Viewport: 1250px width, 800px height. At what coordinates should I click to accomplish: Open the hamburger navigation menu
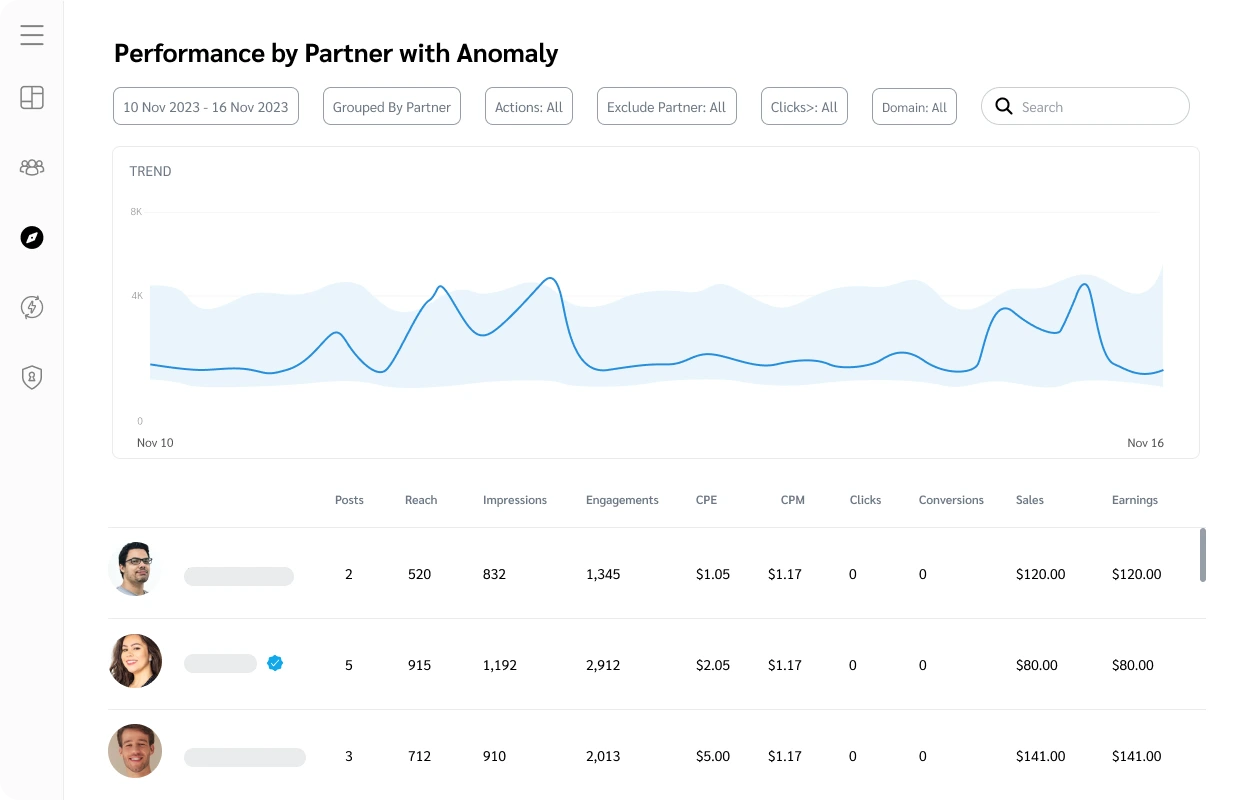(31, 34)
